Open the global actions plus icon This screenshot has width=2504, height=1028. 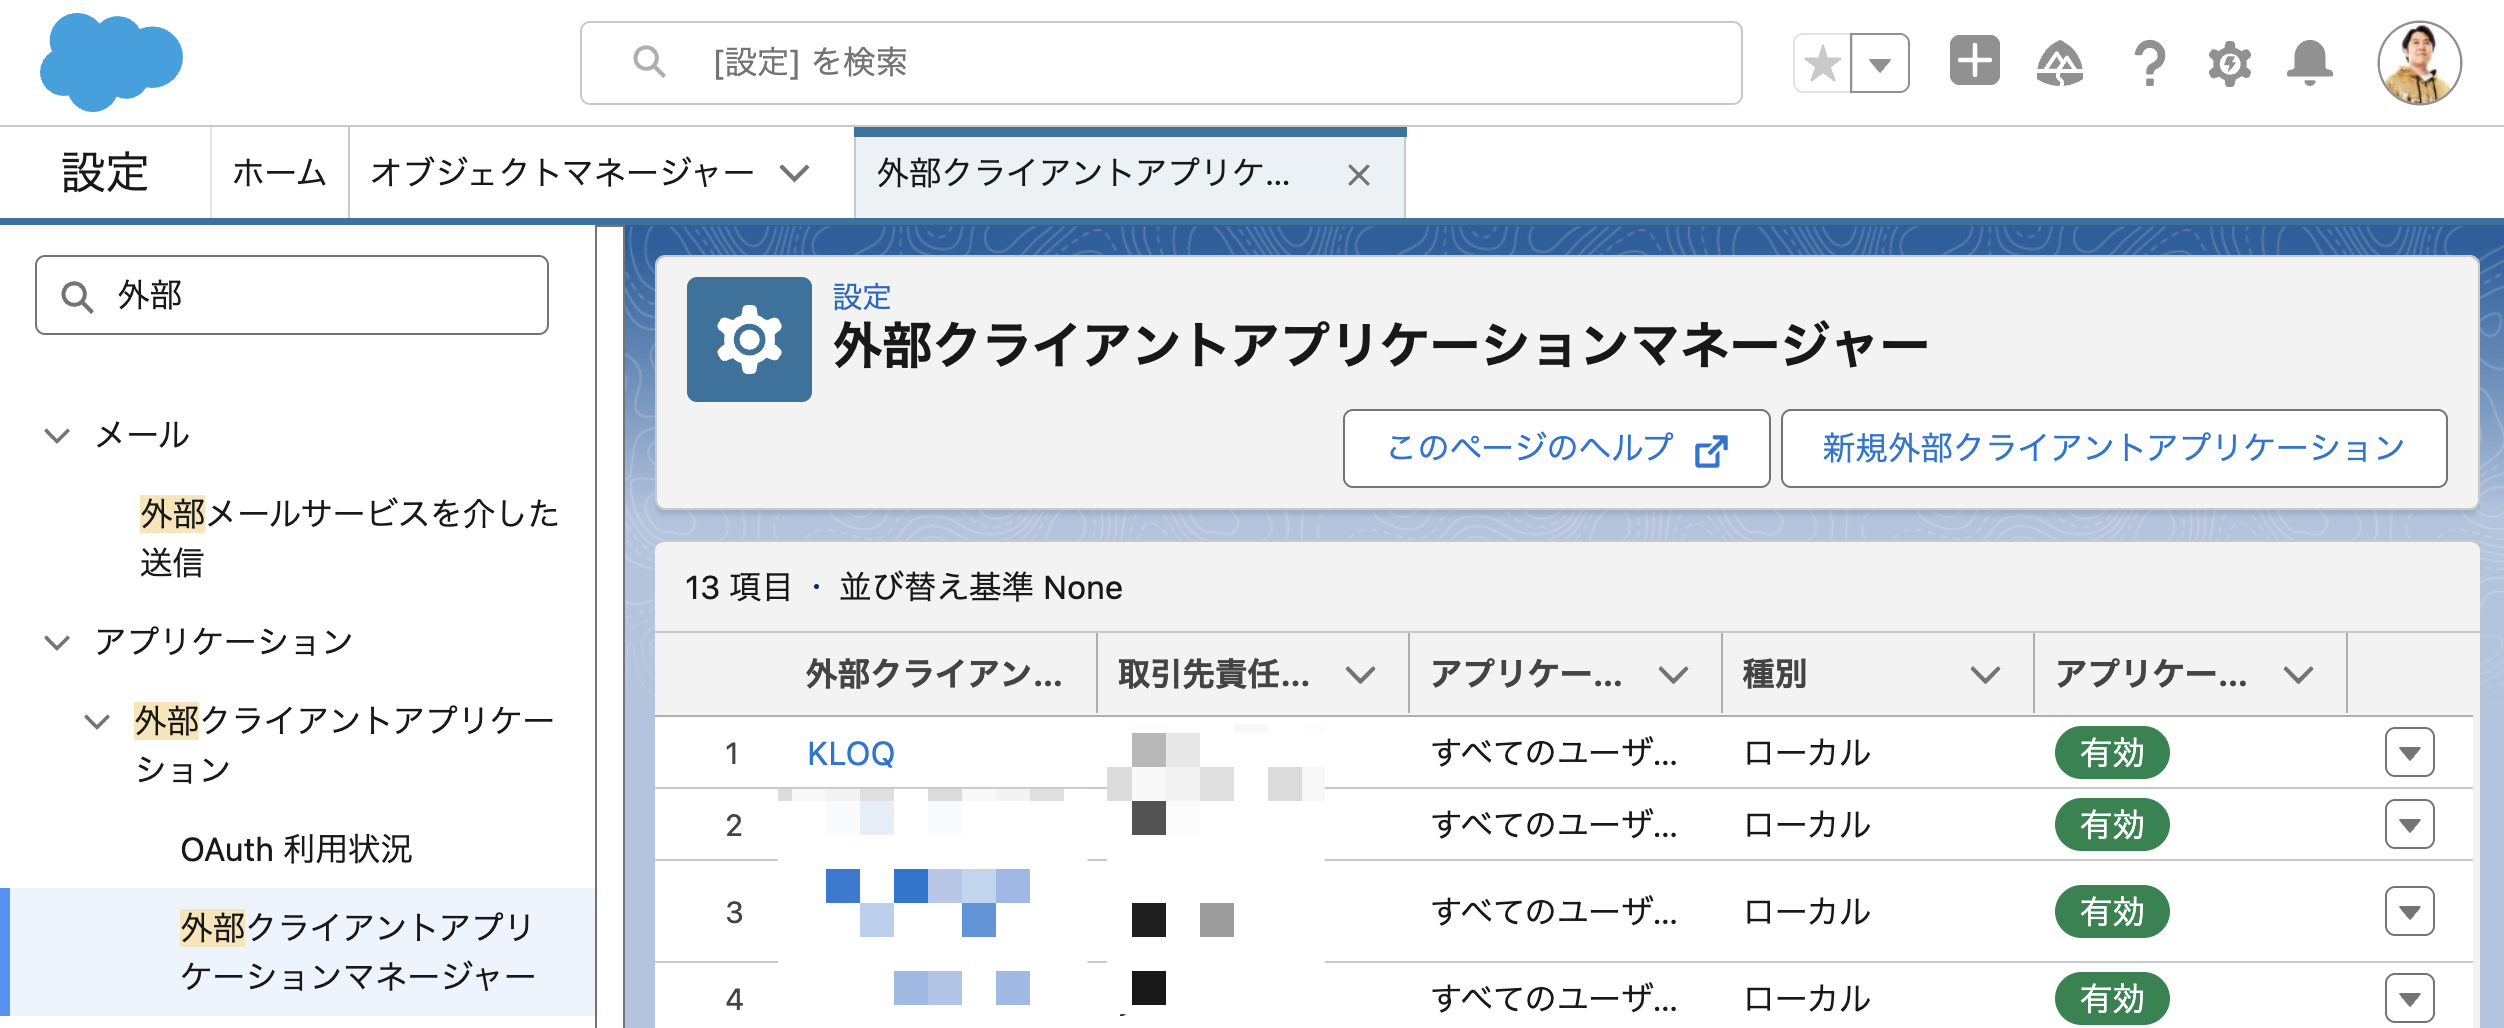point(1974,62)
